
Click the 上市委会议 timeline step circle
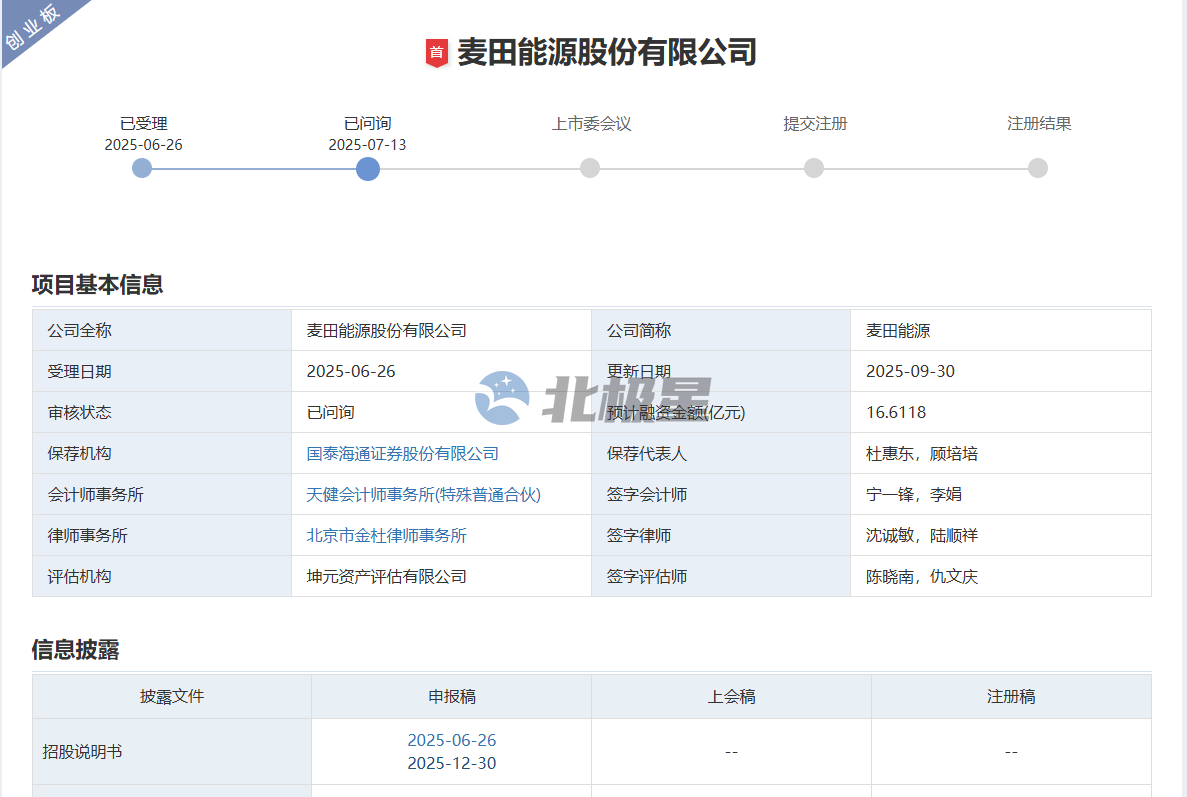tap(590, 168)
